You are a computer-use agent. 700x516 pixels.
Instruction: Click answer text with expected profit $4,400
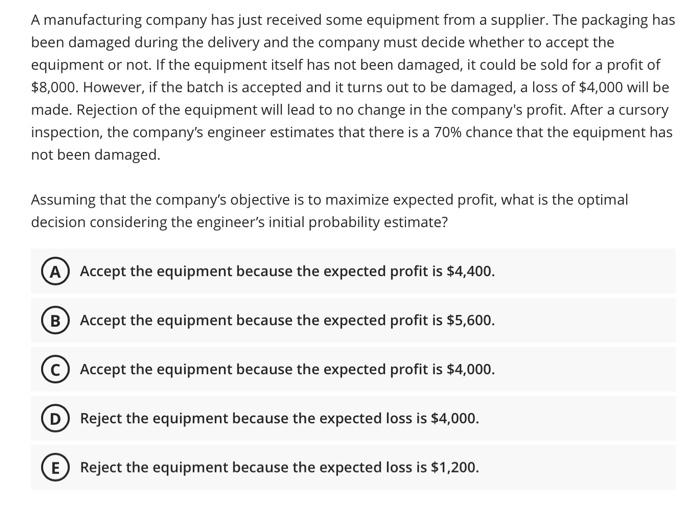point(287,271)
